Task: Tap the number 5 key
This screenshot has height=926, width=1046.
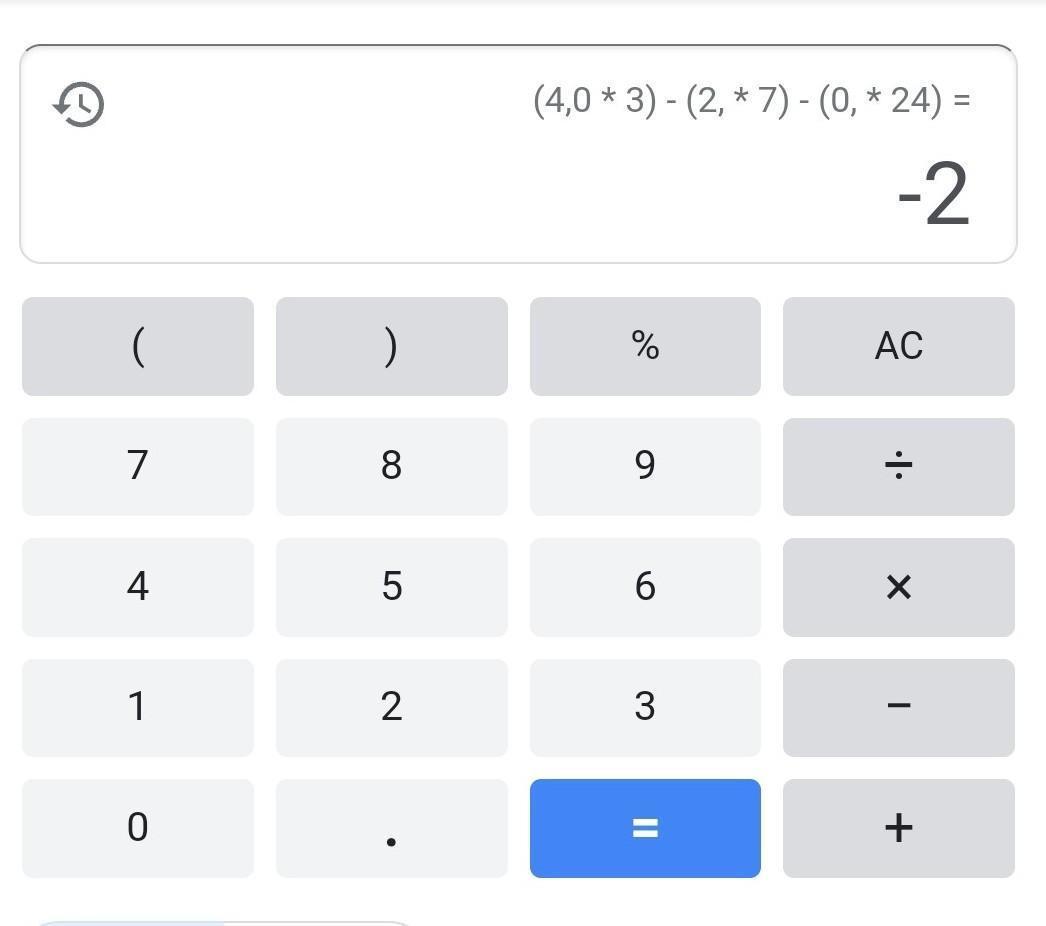Action: [x=391, y=587]
